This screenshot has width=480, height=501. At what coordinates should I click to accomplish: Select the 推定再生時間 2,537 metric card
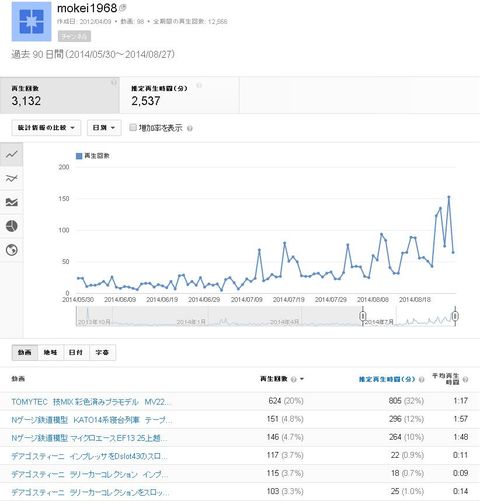(x=179, y=95)
